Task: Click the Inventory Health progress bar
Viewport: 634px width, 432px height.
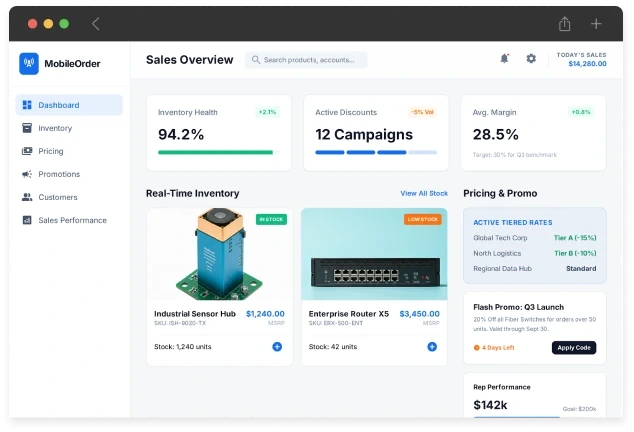Action: click(218, 152)
